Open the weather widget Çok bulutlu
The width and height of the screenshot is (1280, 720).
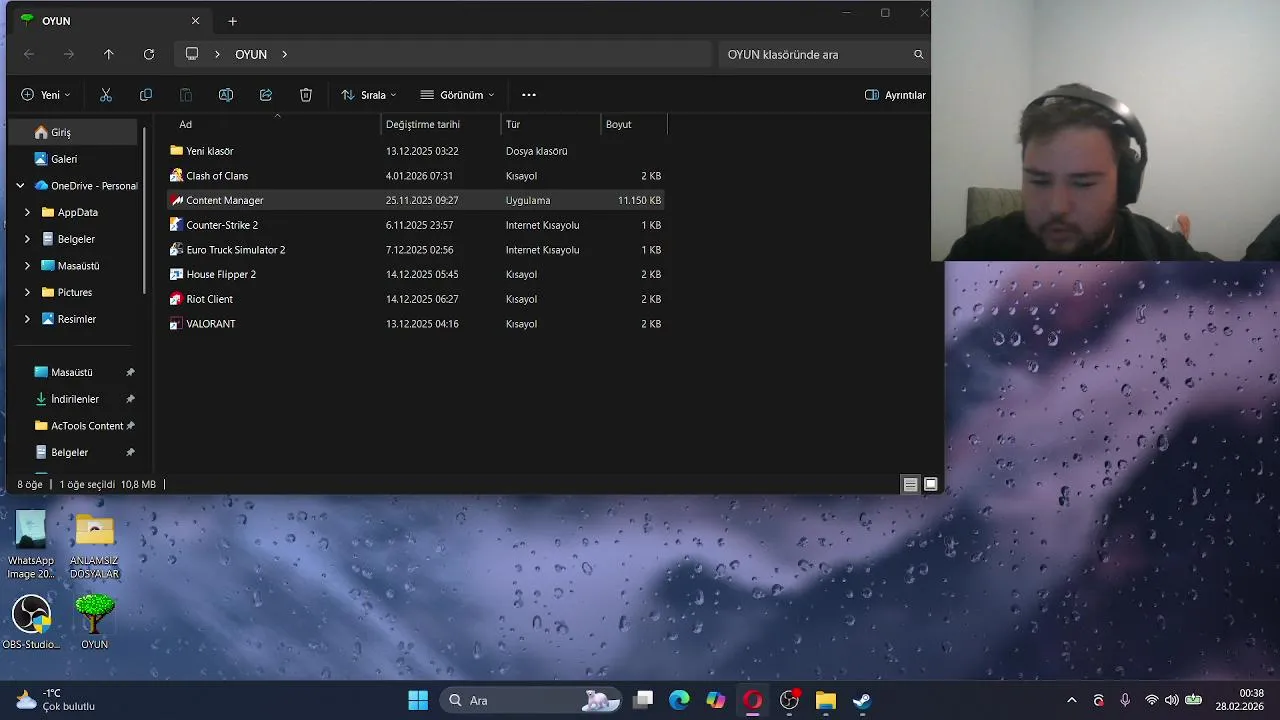point(55,700)
